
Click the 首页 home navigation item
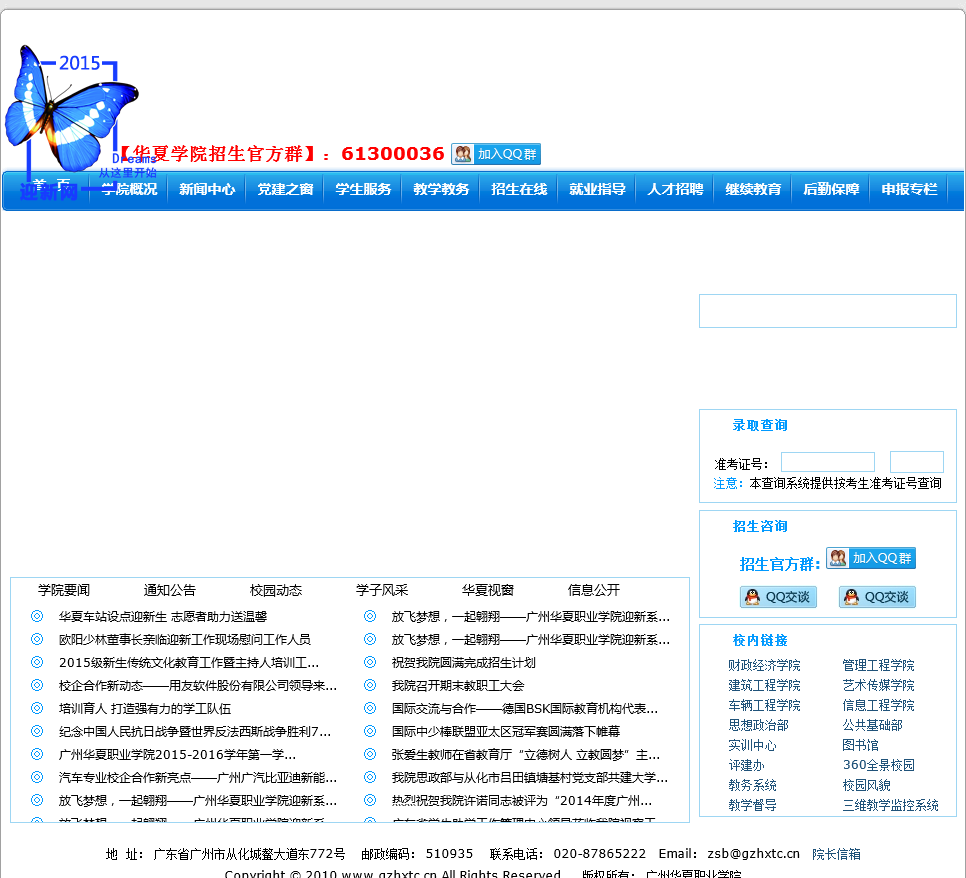point(52,184)
